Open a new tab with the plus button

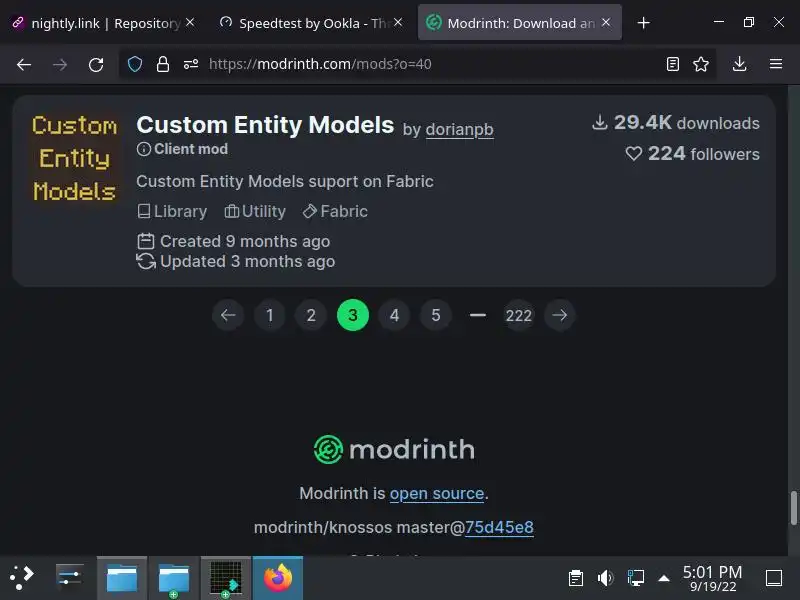tap(643, 23)
